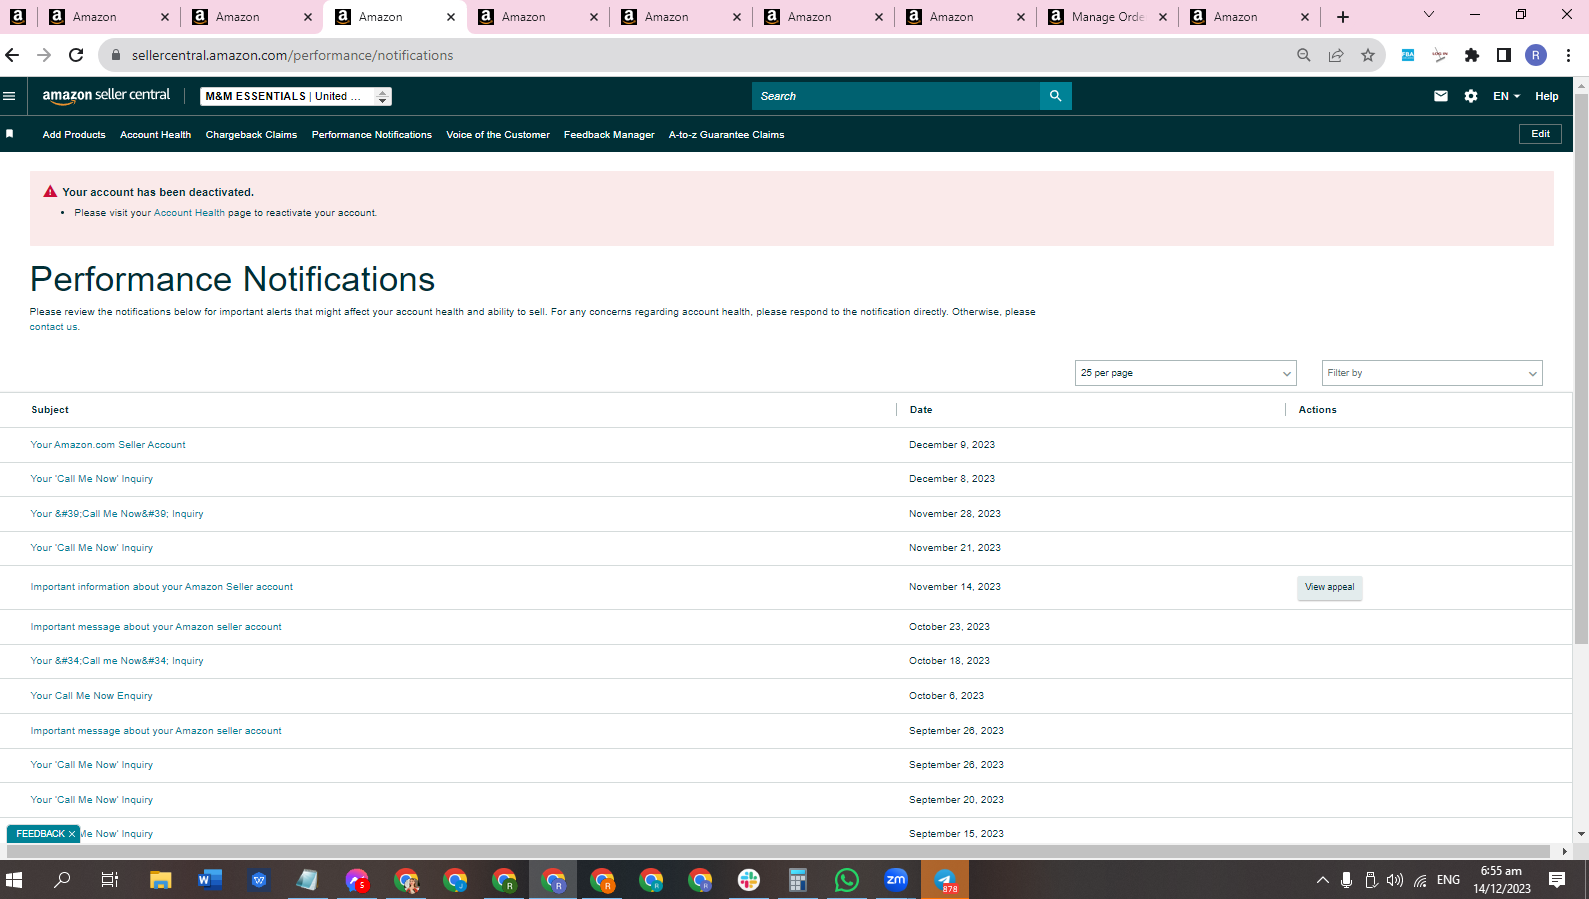Viewport: 1589px width, 899px height.
Task: Open the M&M ESSENTIALS account switcher
Action: coord(296,96)
